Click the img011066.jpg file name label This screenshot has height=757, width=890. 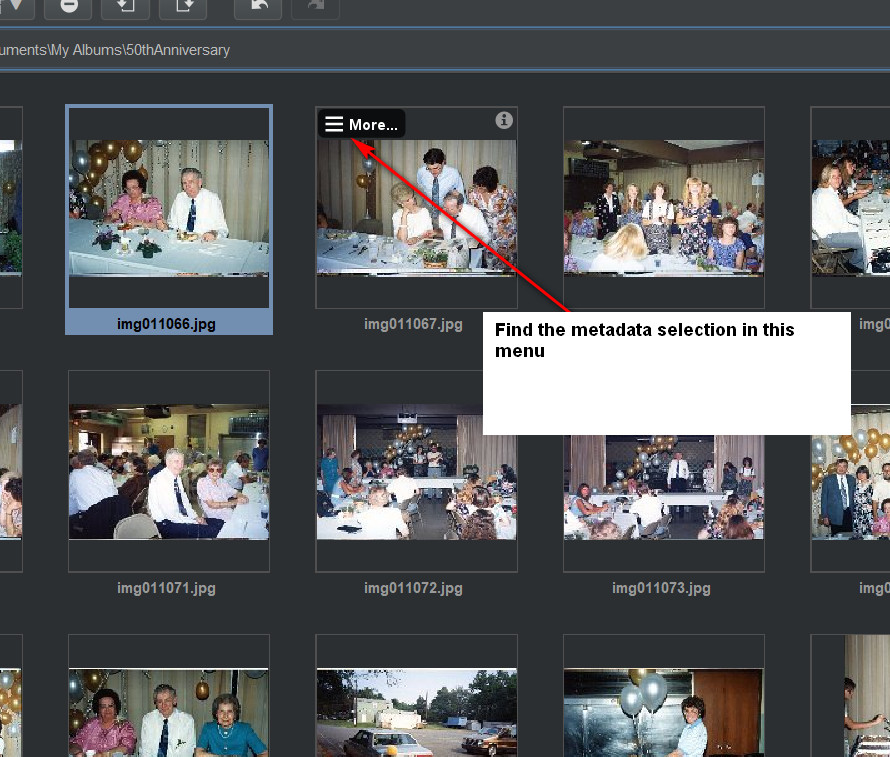pyautogui.click(x=166, y=324)
